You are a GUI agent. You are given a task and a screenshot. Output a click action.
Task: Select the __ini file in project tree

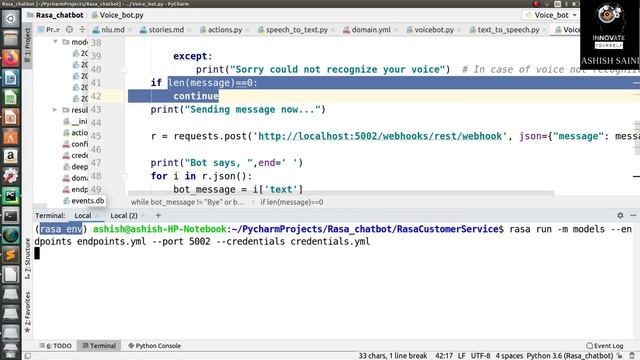[x=76, y=121]
